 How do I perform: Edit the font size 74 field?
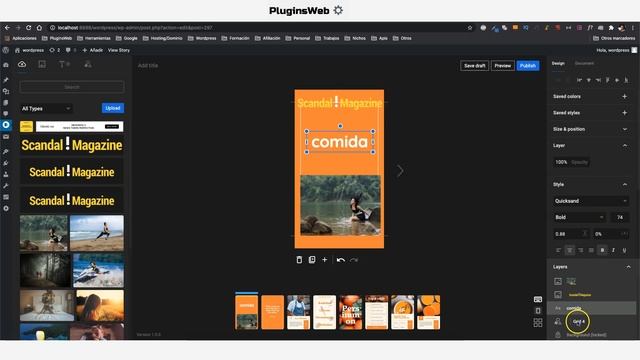click(x=619, y=217)
